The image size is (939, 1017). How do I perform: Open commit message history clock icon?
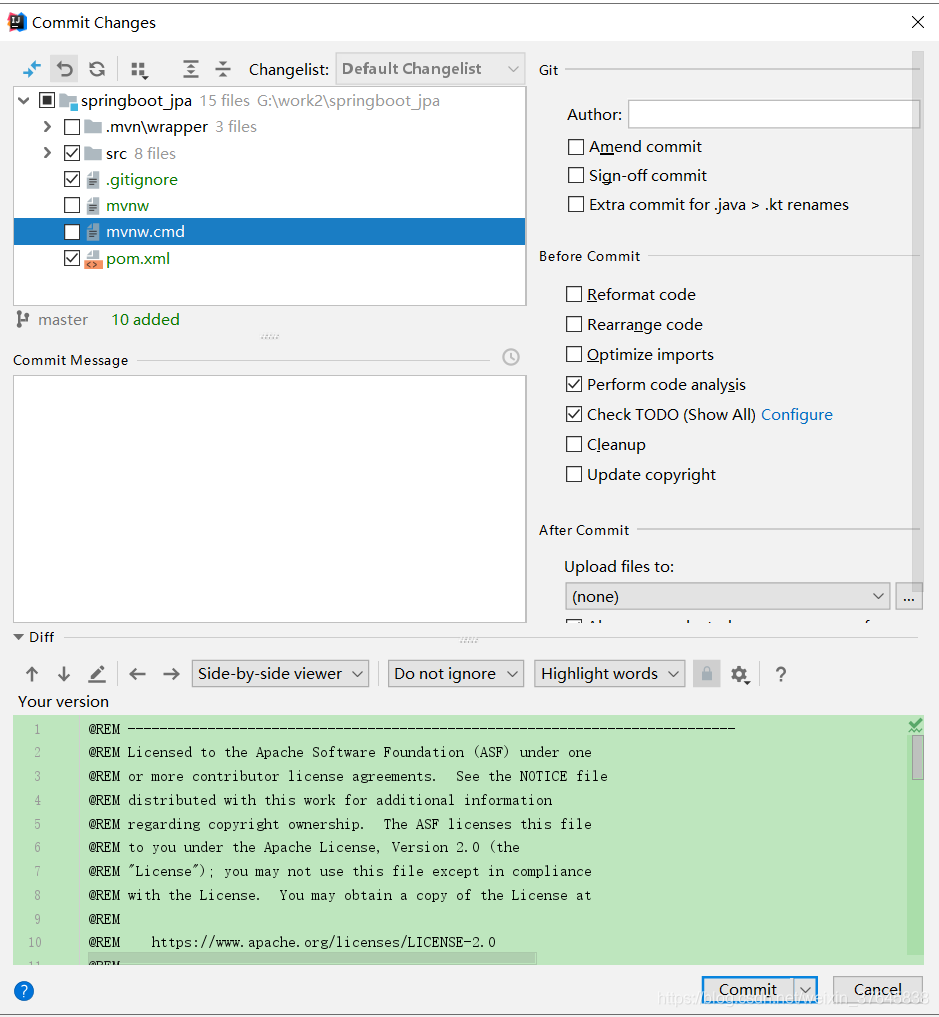coord(511,357)
